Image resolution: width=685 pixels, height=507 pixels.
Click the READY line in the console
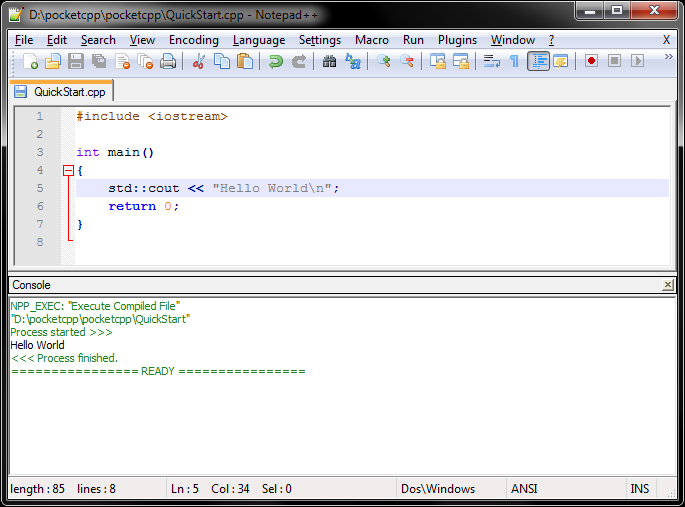158,371
